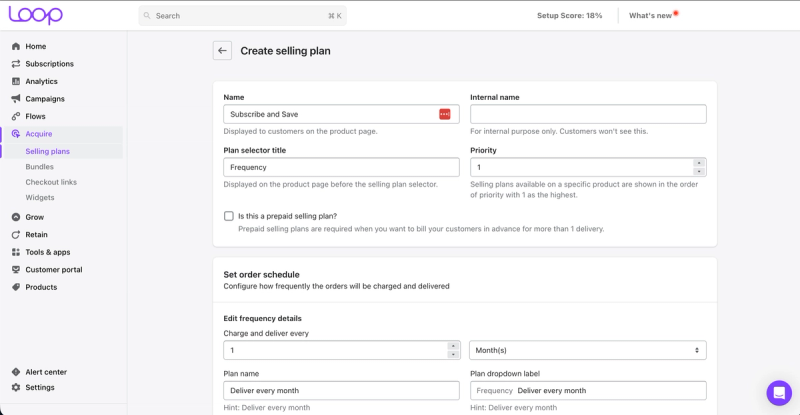Click the Loop logo
The image size is (800, 415).
pyautogui.click(x=36, y=15)
